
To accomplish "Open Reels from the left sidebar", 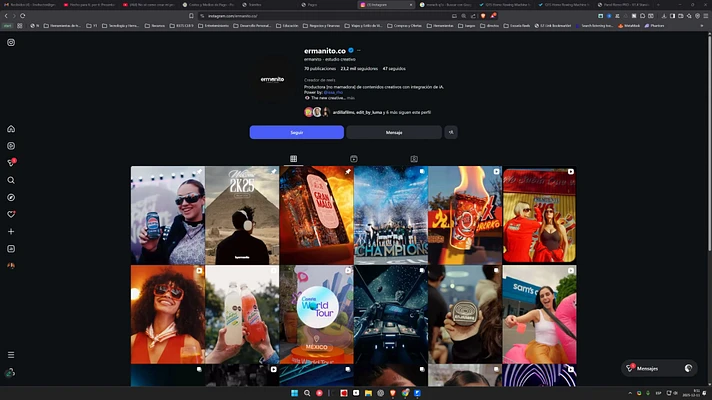I will [11, 146].
